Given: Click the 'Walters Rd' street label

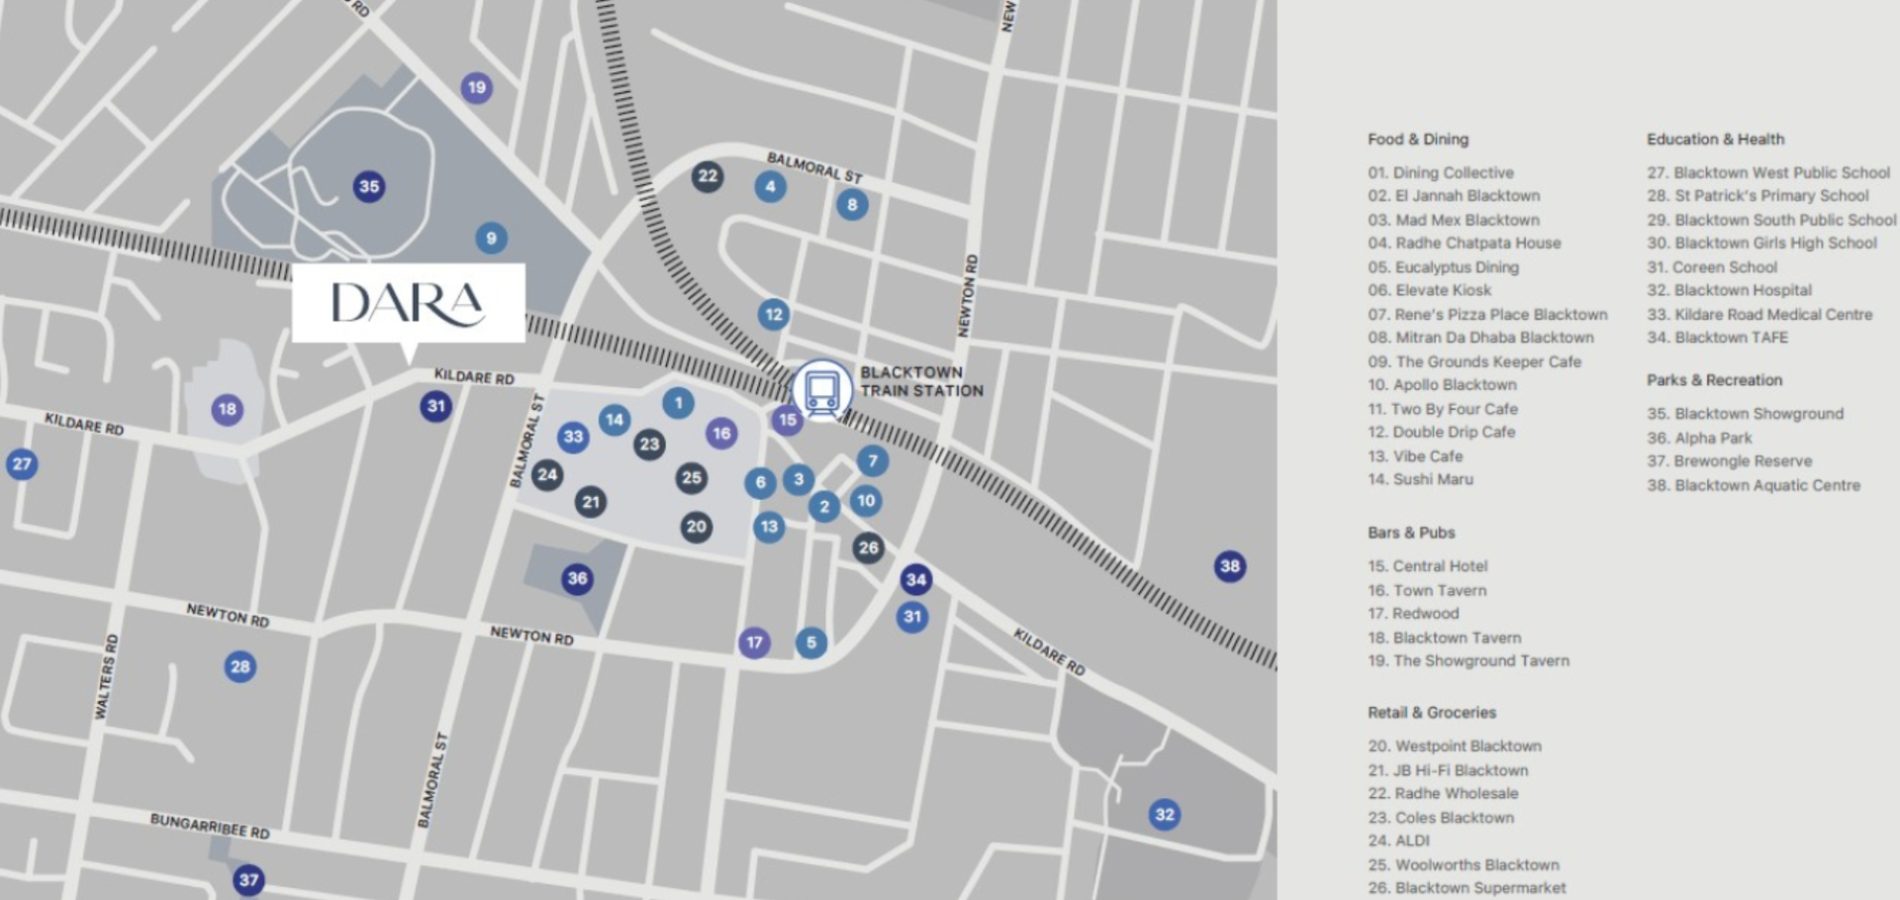Looking at the screenshot, I should tap(106, 677).
